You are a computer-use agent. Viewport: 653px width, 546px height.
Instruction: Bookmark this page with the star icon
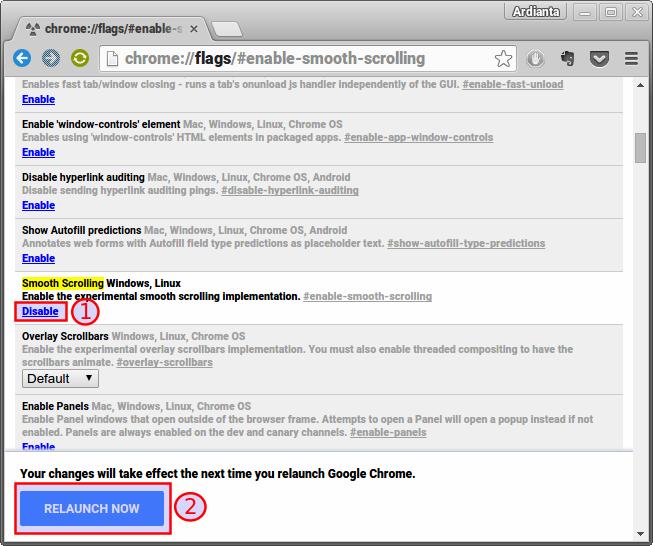coord(503,59)
